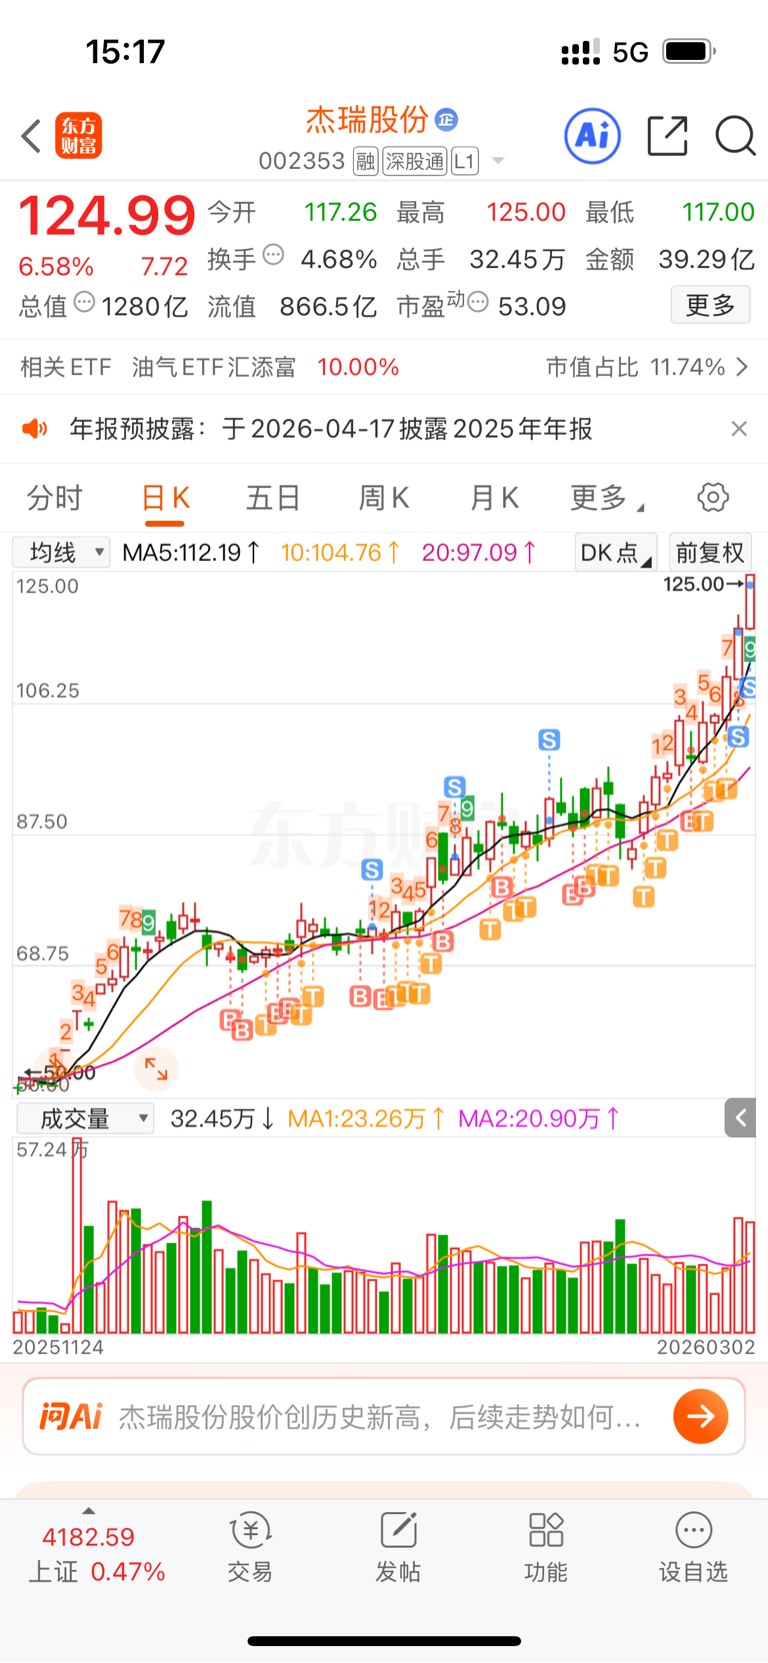Open the 交易 trade icon
Screen dimensions: 768x1663
(x=250, y=1548)
